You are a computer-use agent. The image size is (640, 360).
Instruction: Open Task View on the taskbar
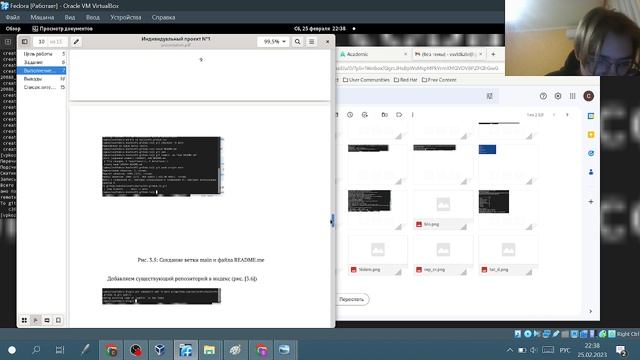[x=60, y=350]
